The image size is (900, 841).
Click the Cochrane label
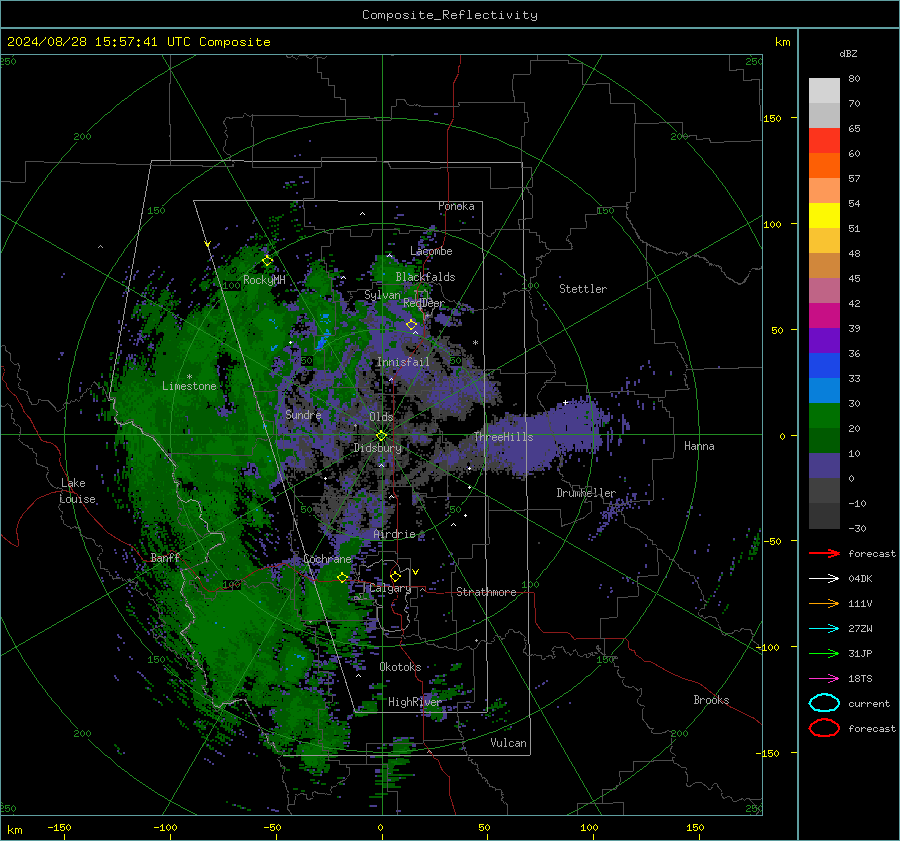[x=327, y=559]
